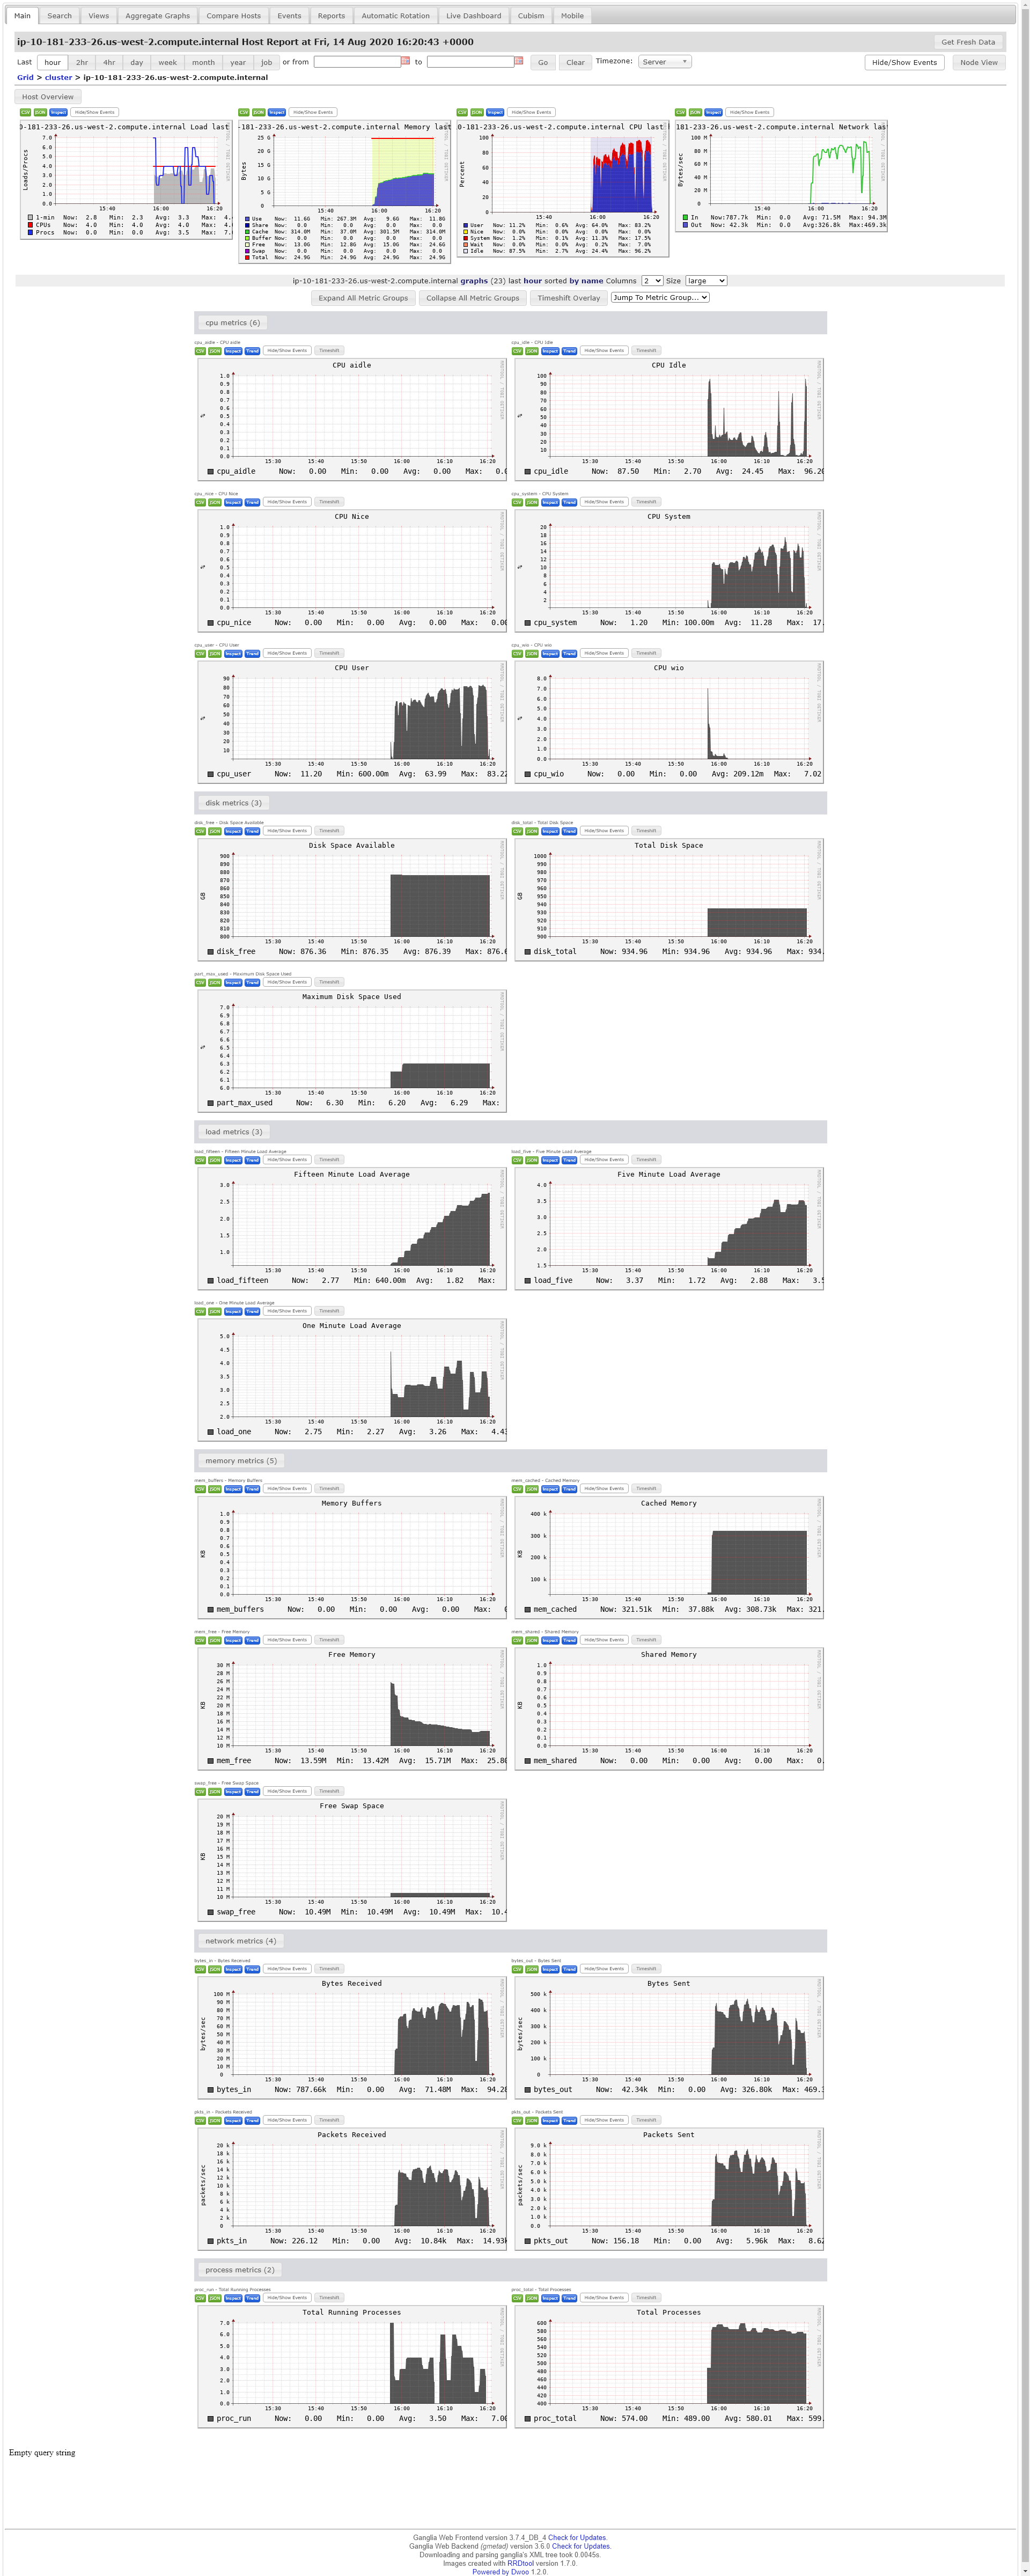Open the Compare Hosts tab

click(233, 16)
